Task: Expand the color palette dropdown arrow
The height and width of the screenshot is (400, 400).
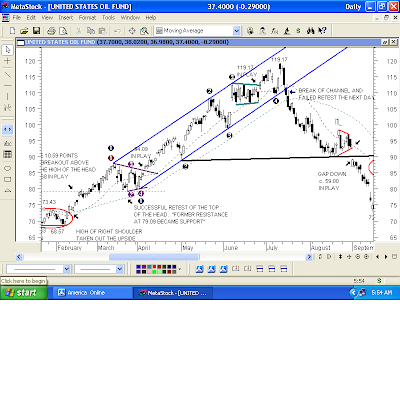Action: [x=180, y=269]
